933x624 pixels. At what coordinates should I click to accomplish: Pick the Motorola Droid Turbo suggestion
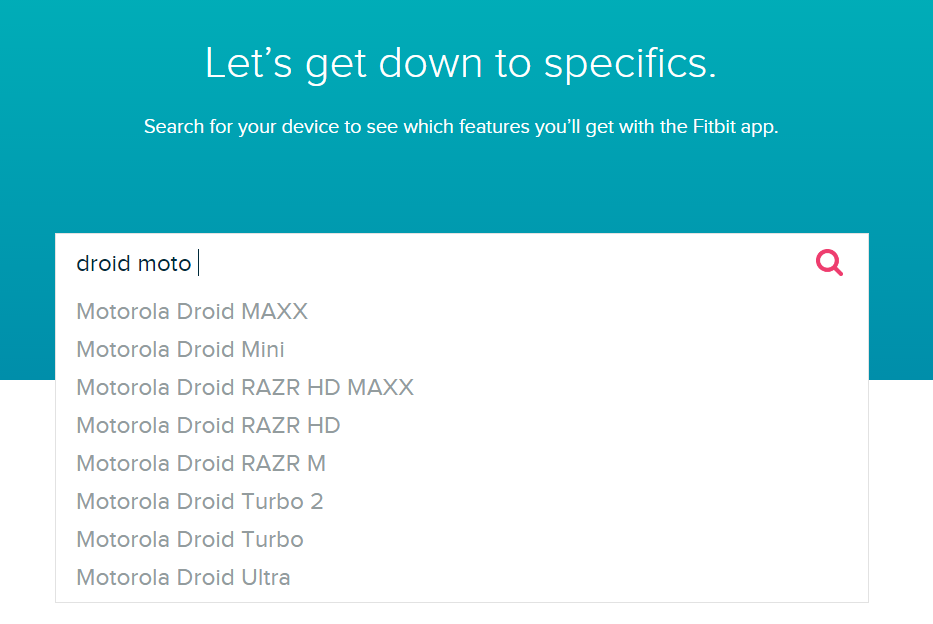190,540
